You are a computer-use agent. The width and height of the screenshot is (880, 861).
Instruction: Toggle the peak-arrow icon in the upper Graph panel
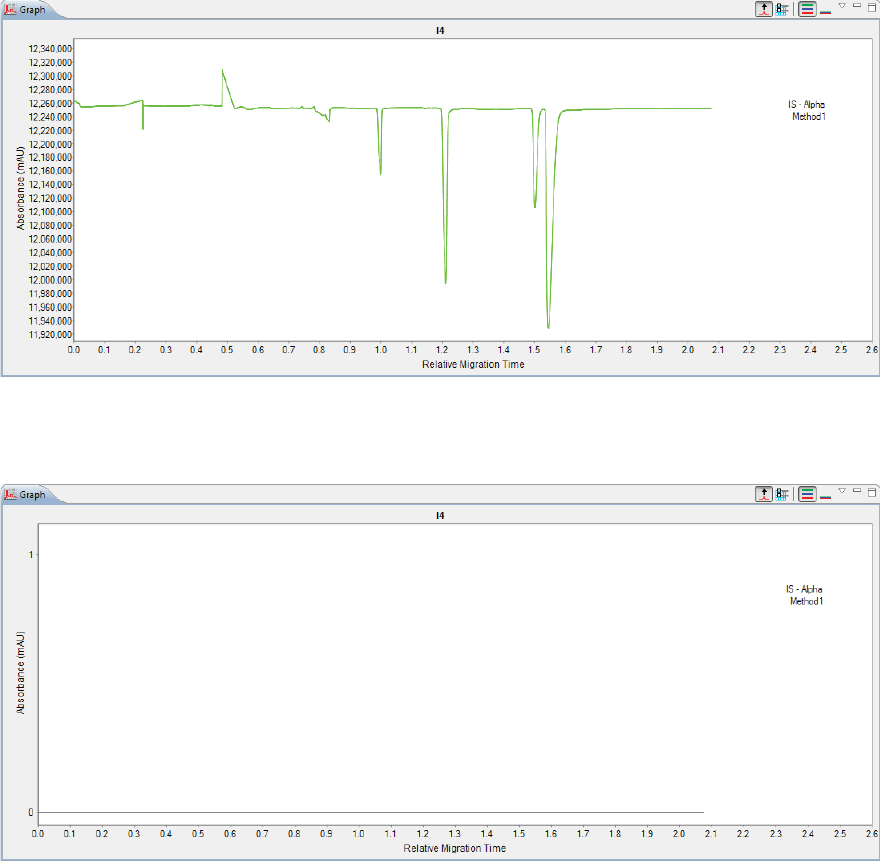(764, 9)
